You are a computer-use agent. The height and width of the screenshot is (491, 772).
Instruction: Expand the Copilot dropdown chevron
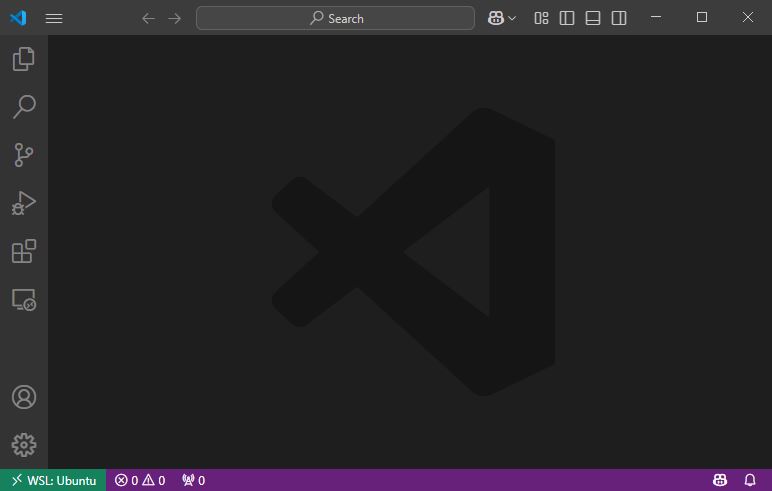[512, 18]
